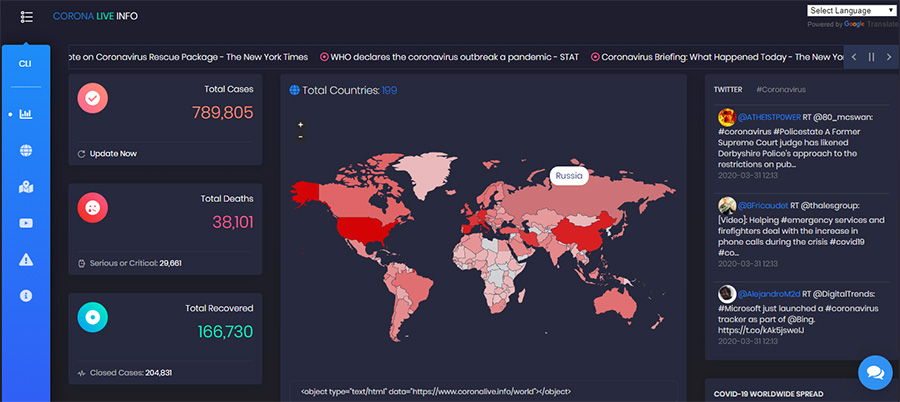
Task: Click the @ATHEISTPOWER avatar image
Action: [x=727, y=117]
